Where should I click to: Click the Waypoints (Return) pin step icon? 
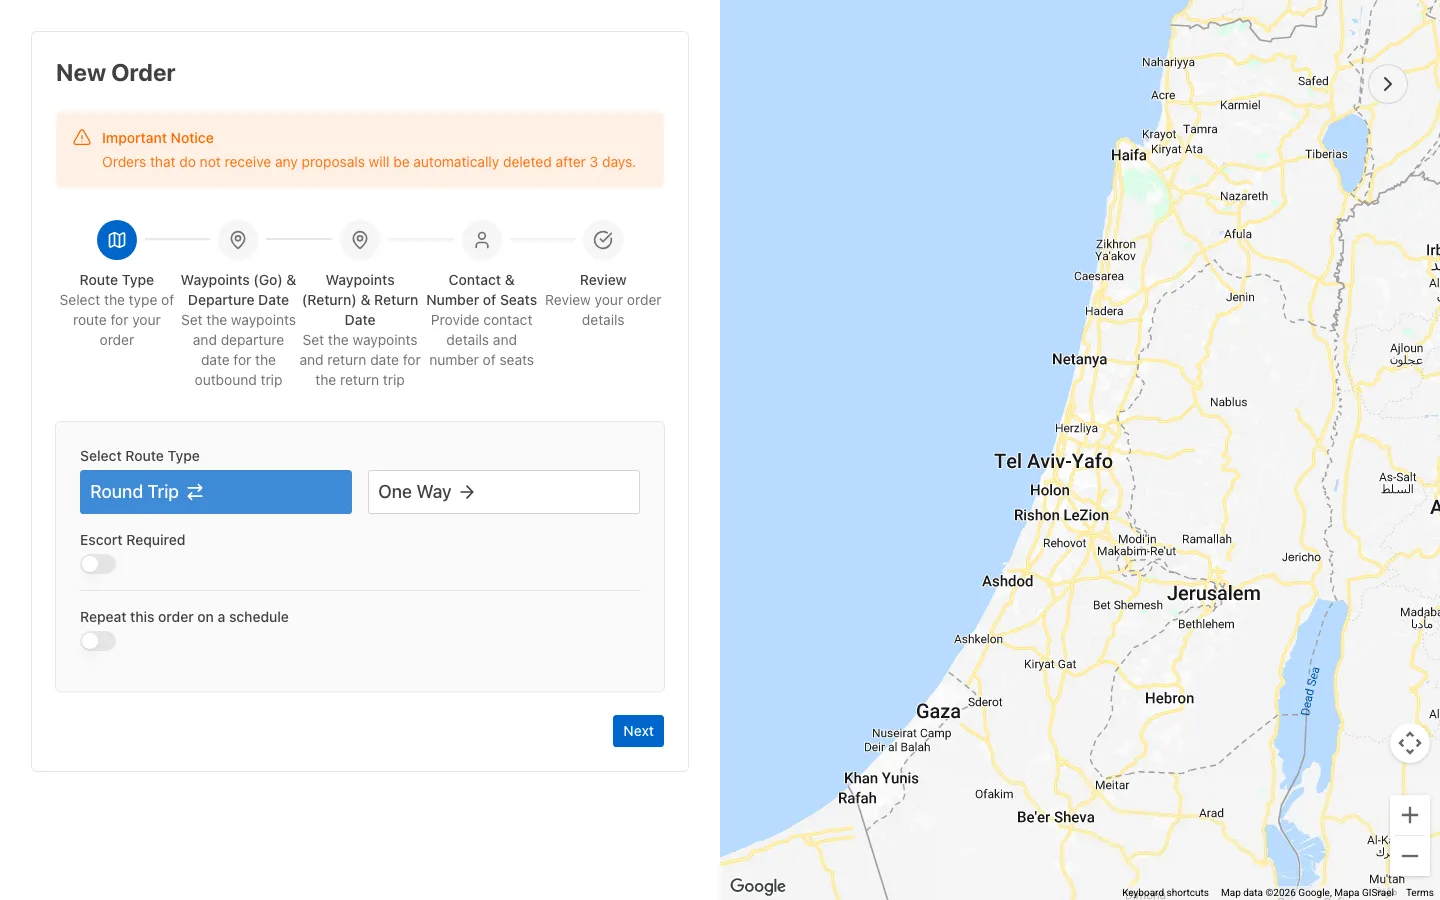pos(360,240)
